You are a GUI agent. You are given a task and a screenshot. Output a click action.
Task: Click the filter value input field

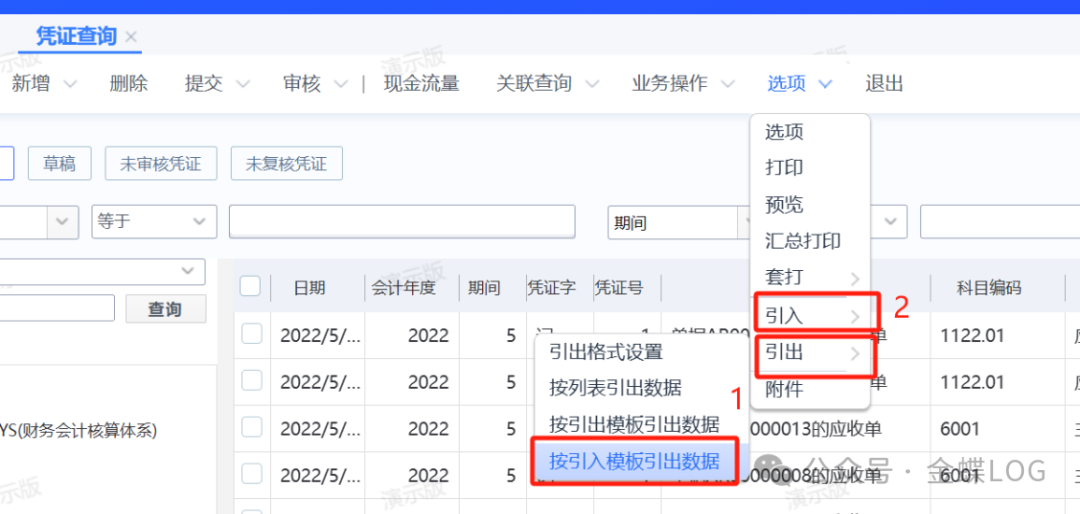pyautogui.click(x=401, y=221)
